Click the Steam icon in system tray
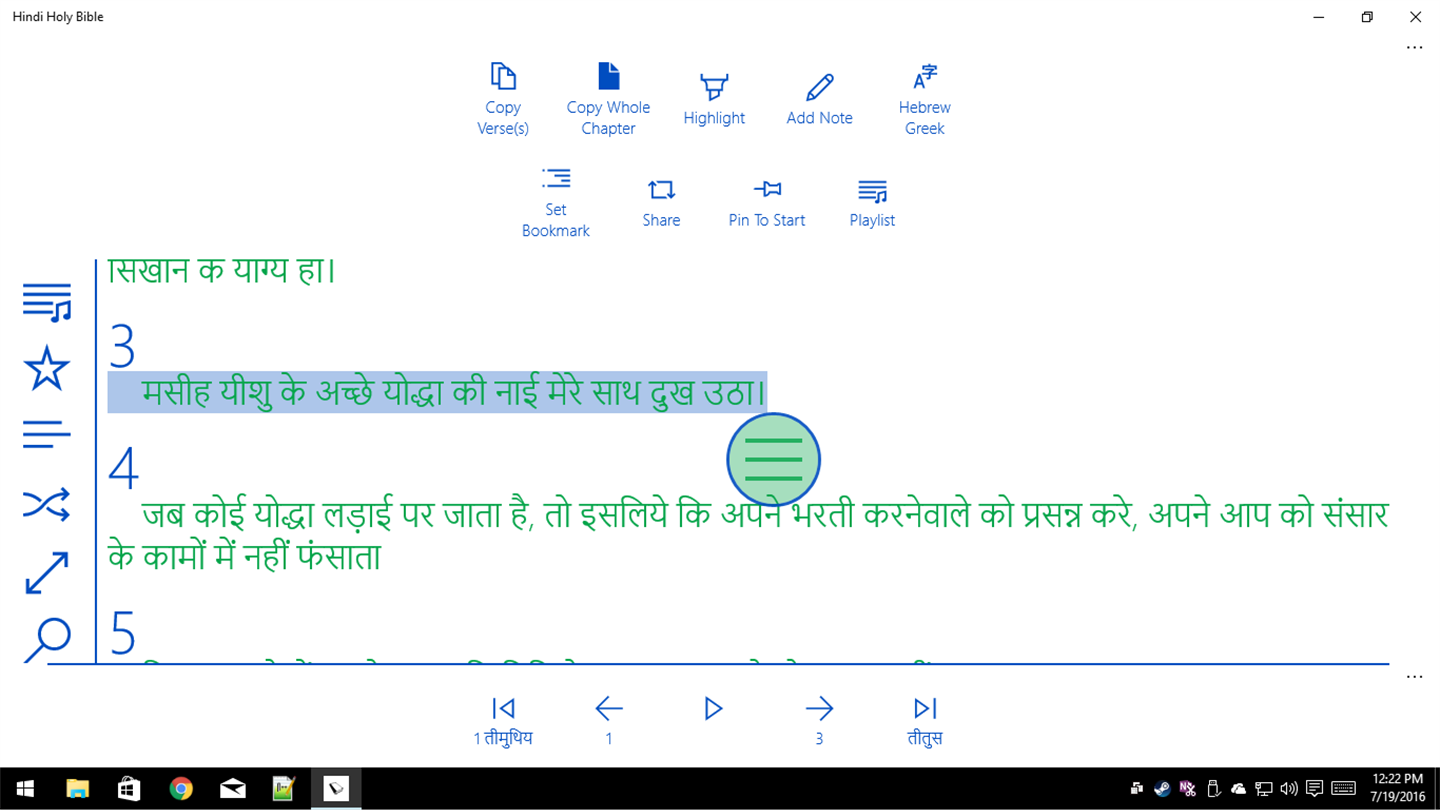The width and height of the screenshot is (1440, 810). [1162, 789]
